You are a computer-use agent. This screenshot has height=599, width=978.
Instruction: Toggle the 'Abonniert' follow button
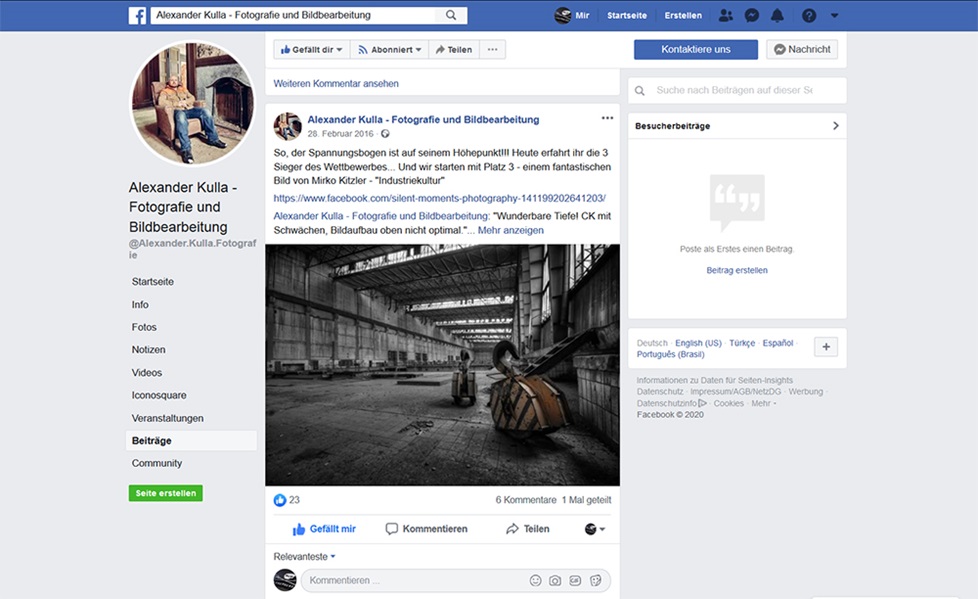[389, 50]
